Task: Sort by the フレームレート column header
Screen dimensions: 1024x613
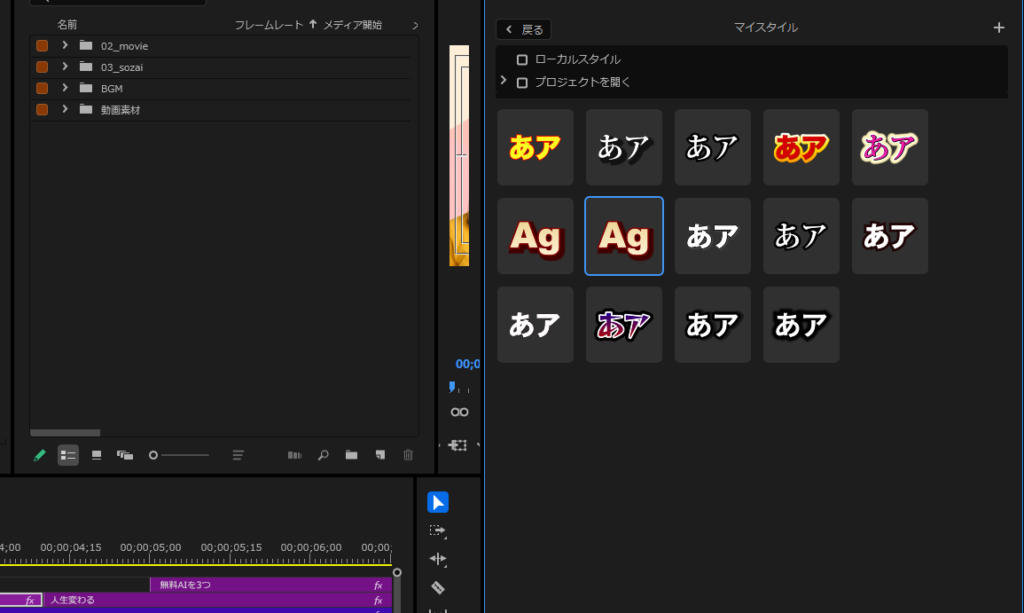Action: 269,24
